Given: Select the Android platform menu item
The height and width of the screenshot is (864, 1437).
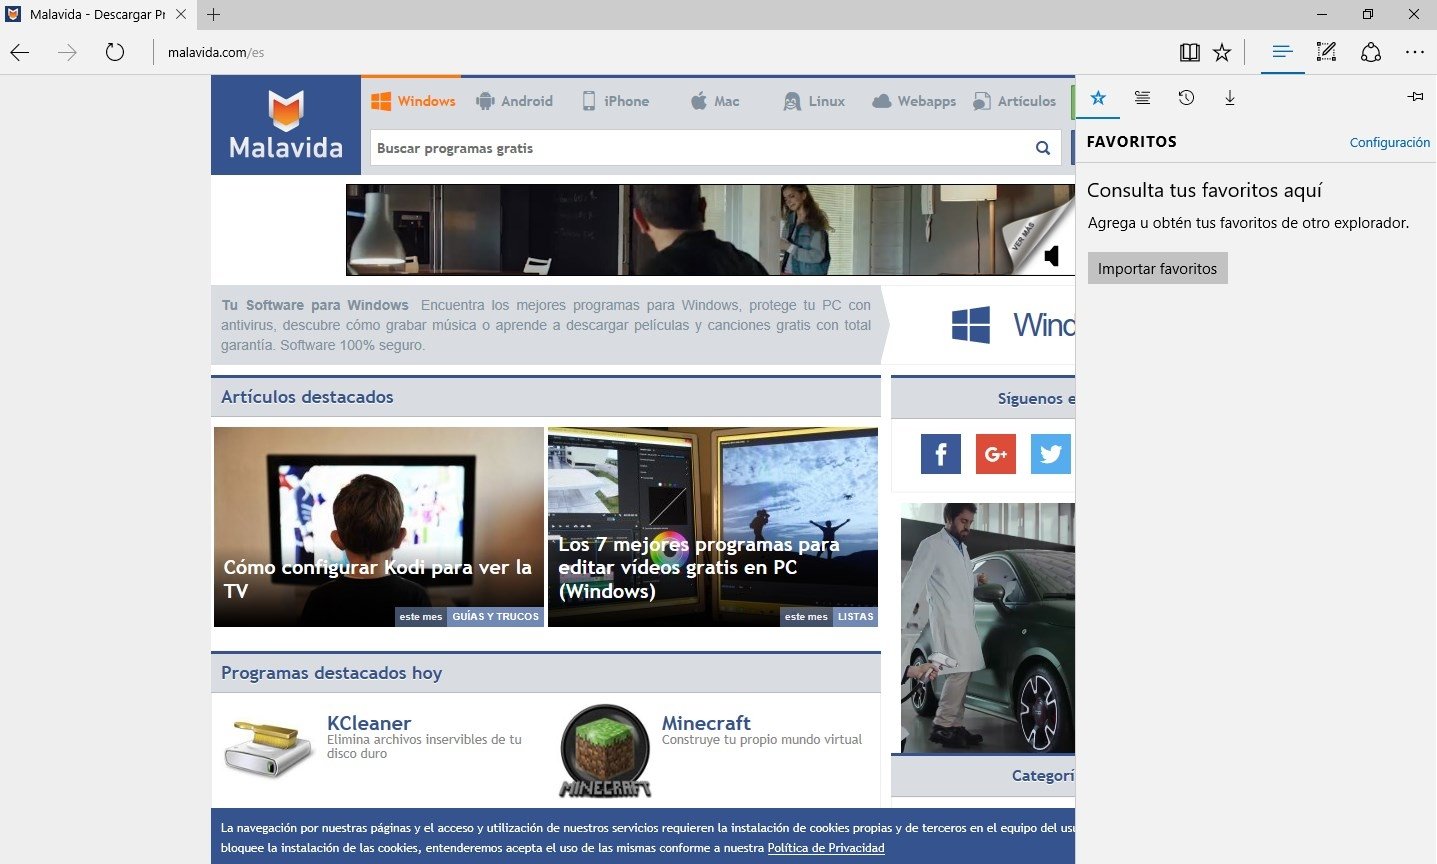Looking at the screenshot, I should click(514, 101).
